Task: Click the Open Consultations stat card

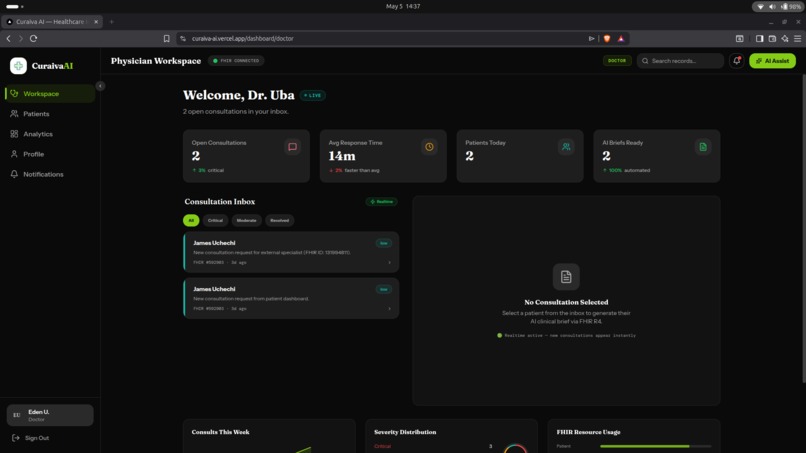Action: pos(246,156)
